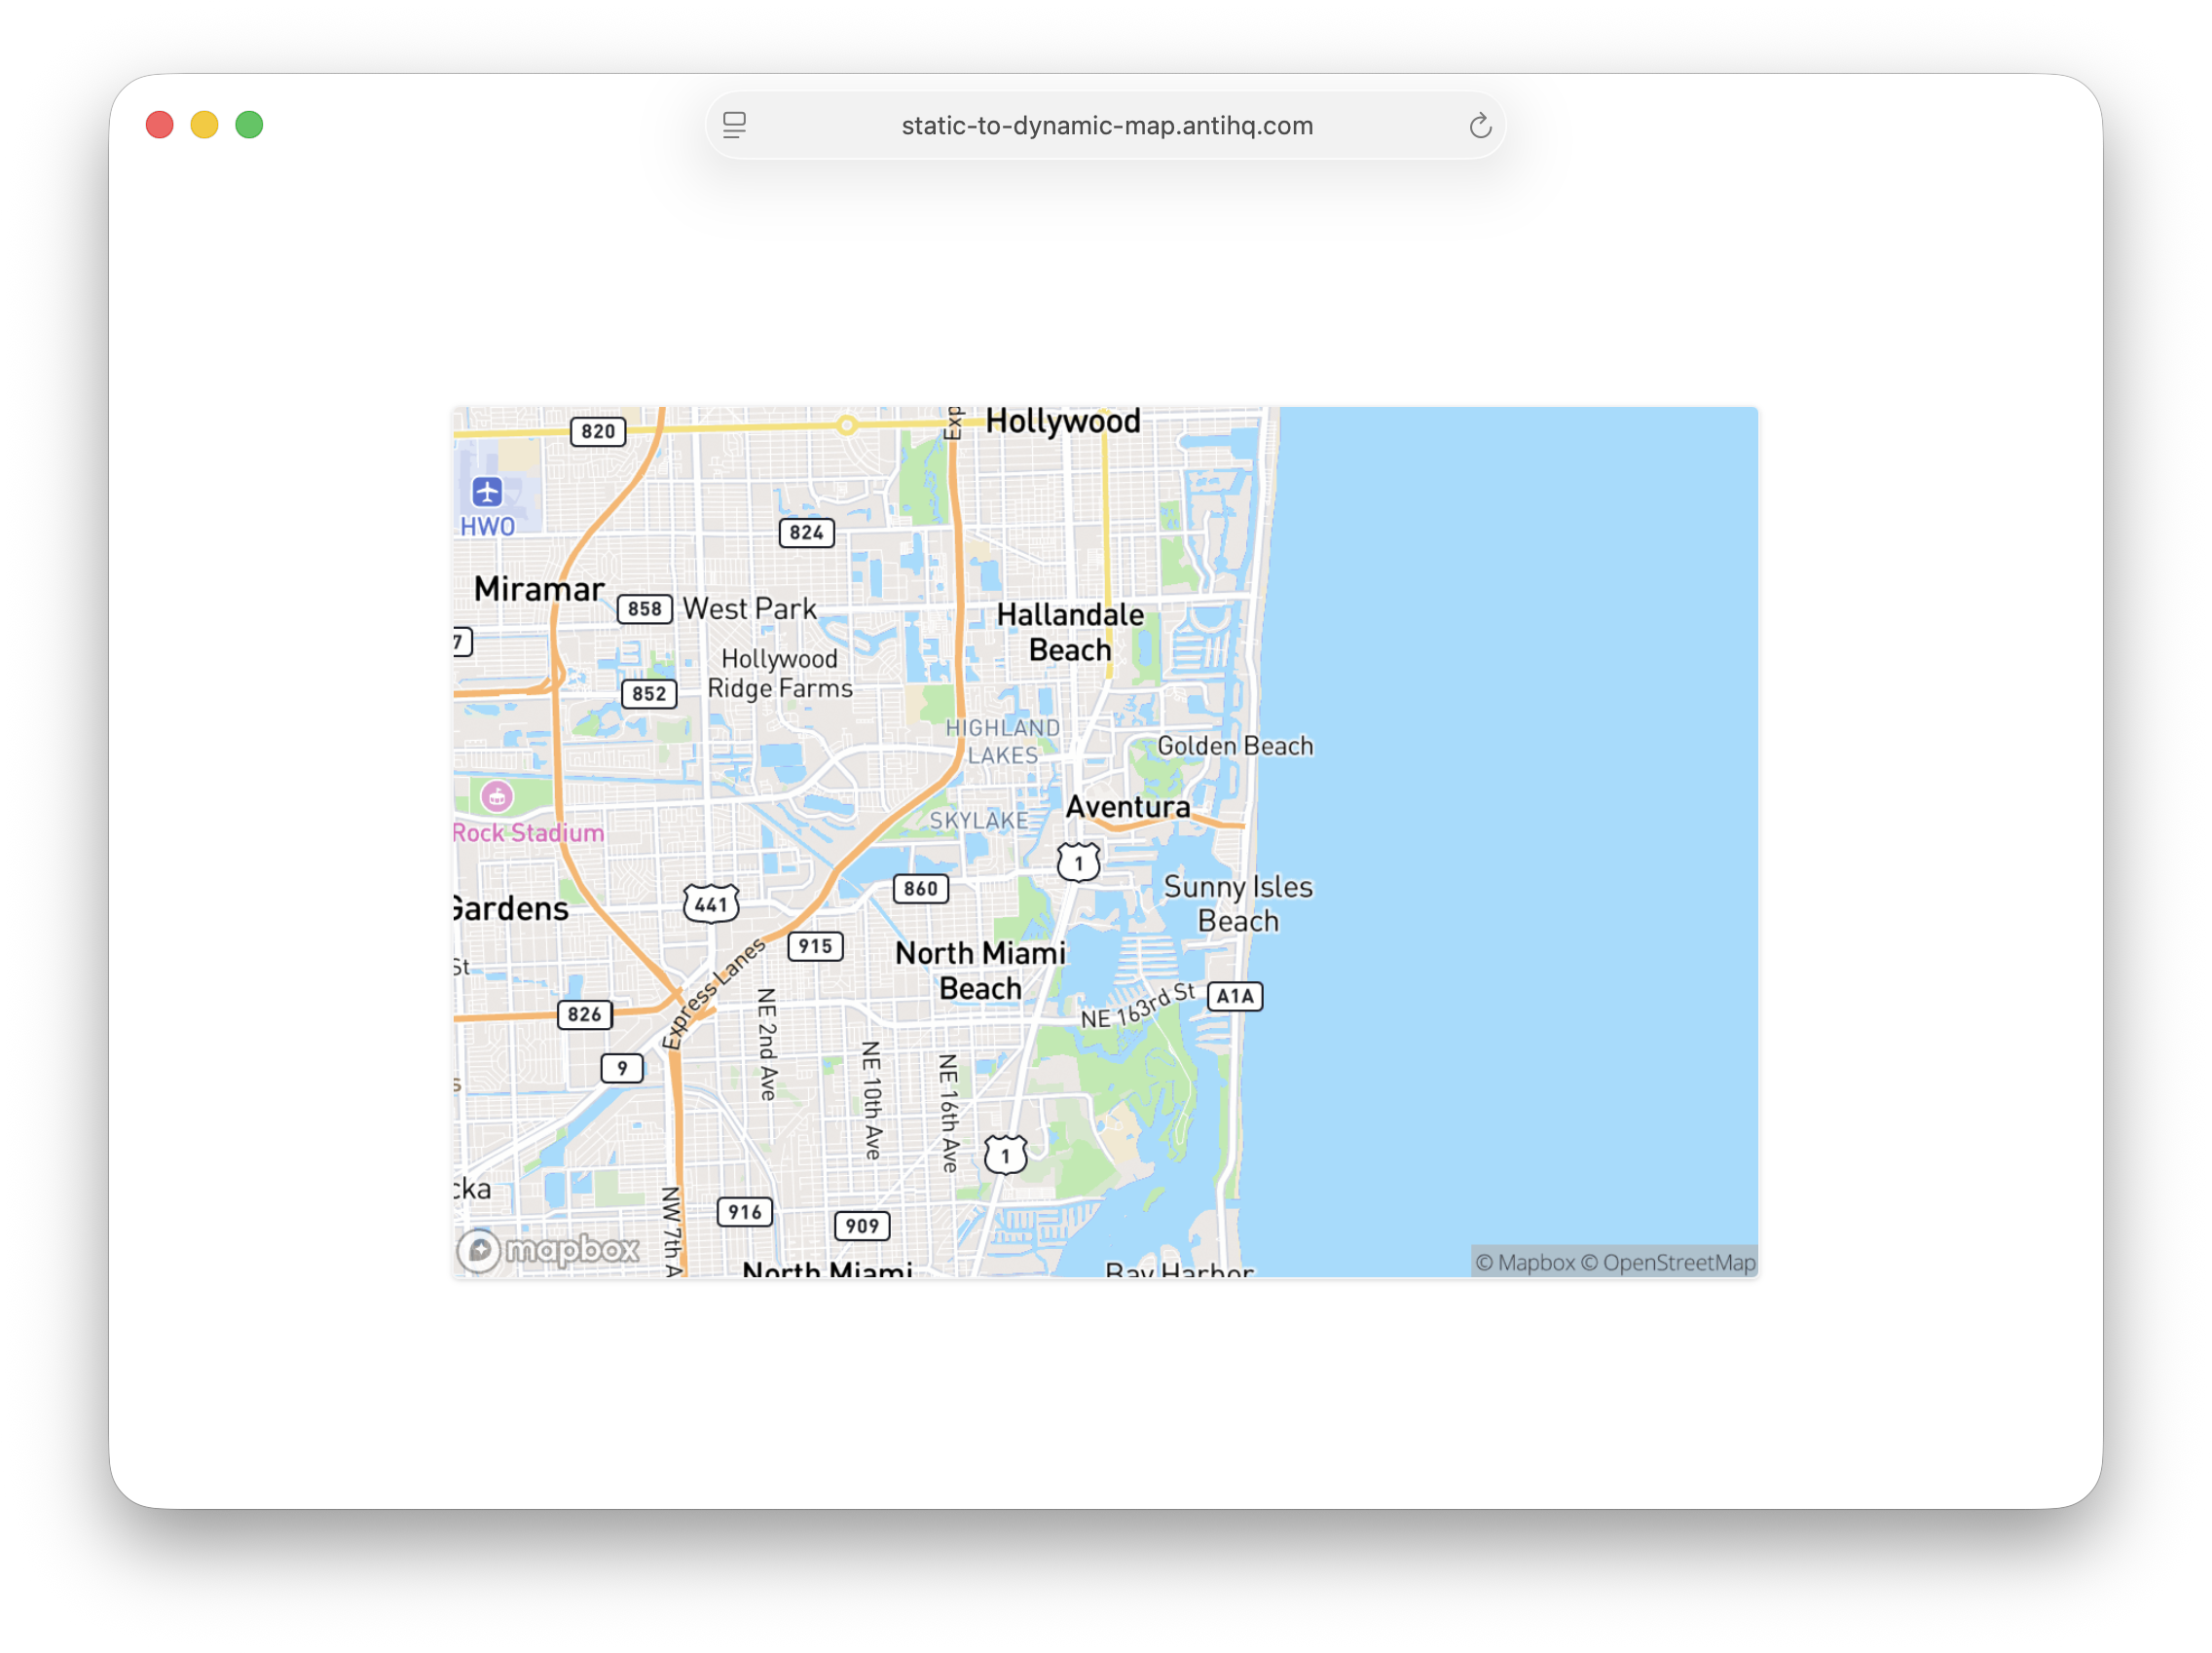Click the route 916 marker

tap(745, 1212)
